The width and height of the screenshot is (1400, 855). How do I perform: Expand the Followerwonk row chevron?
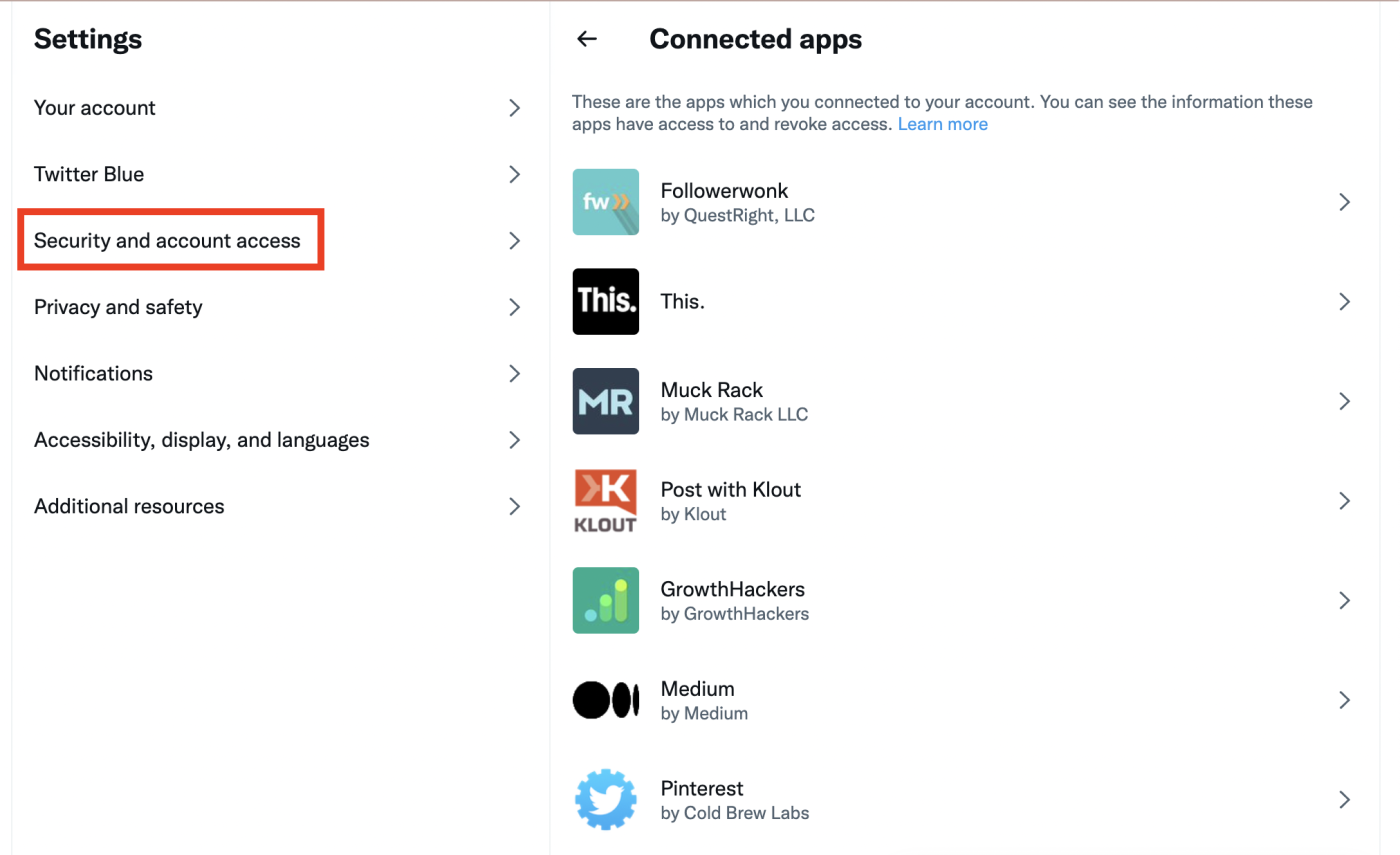pyautogui.click(x=1345, y=202)
